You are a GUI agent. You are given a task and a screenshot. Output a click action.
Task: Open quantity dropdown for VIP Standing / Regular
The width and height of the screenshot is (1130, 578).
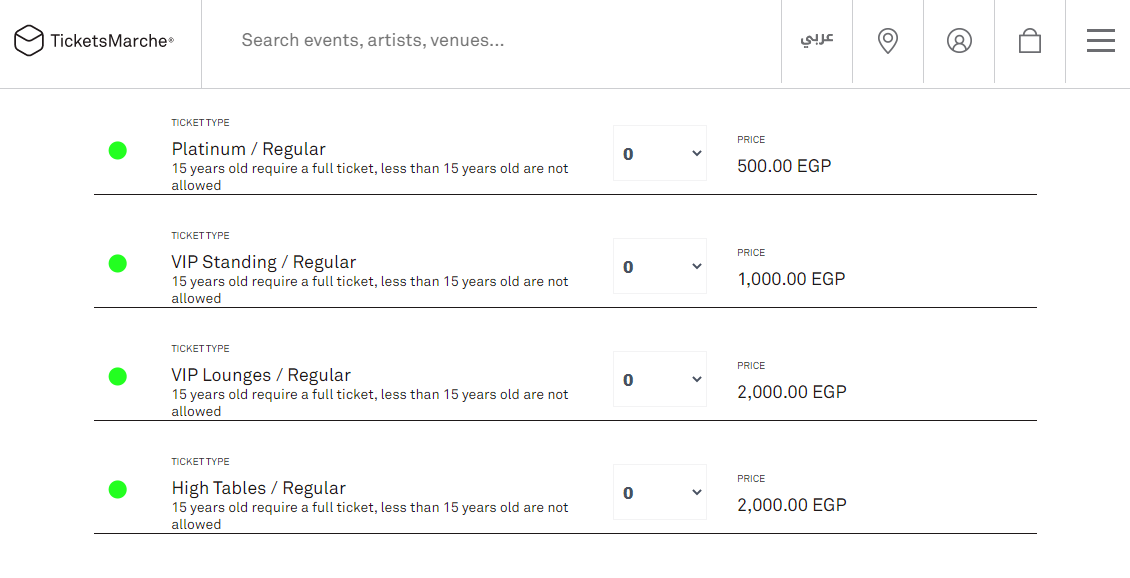click(x=660, y=267)
